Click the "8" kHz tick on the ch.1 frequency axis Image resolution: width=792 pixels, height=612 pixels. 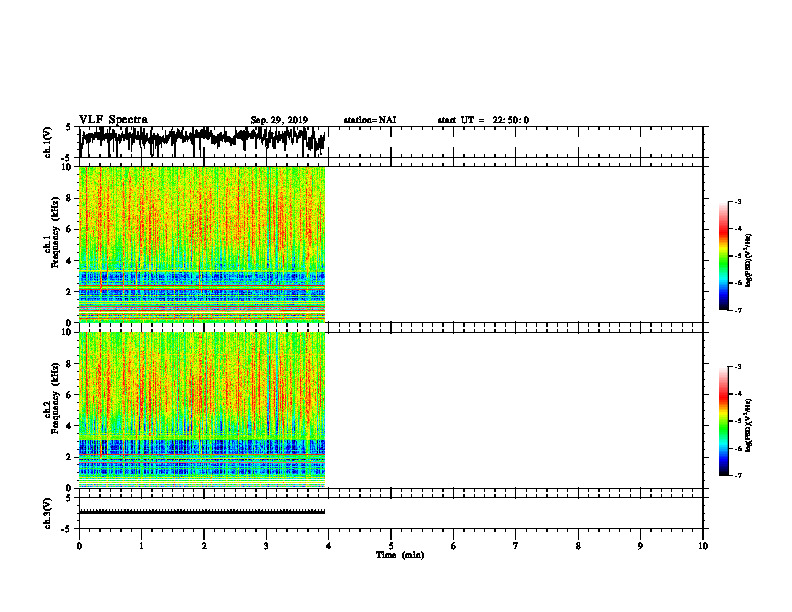69,198
